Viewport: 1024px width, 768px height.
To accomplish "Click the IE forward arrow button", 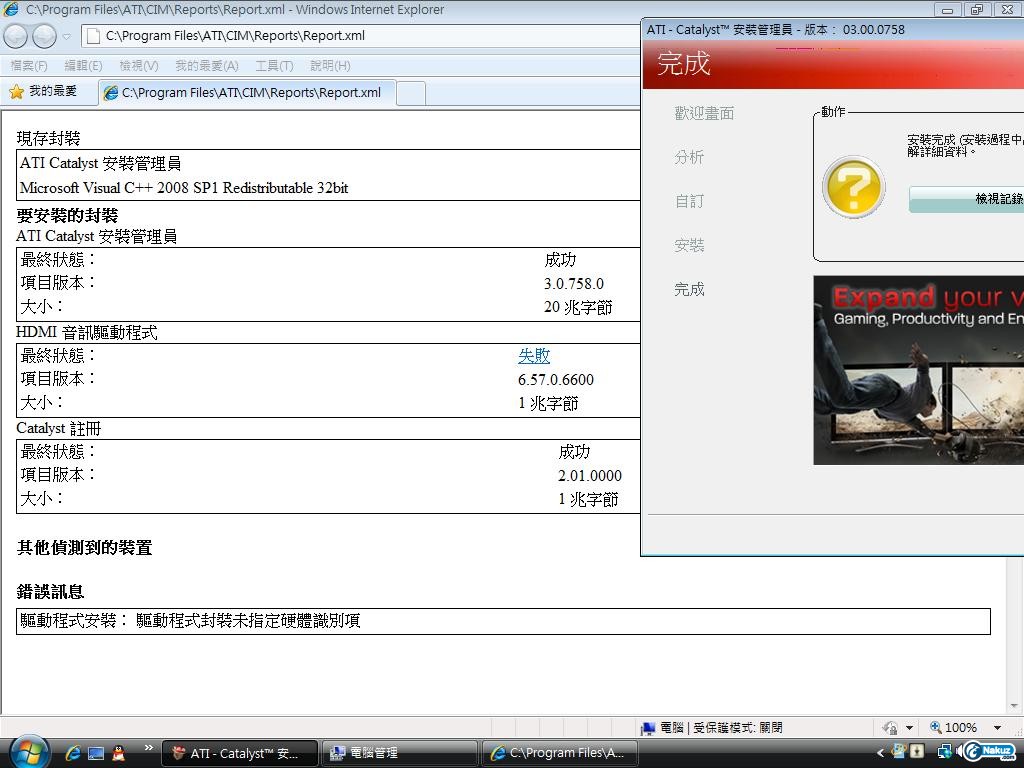I will [44, 36].
